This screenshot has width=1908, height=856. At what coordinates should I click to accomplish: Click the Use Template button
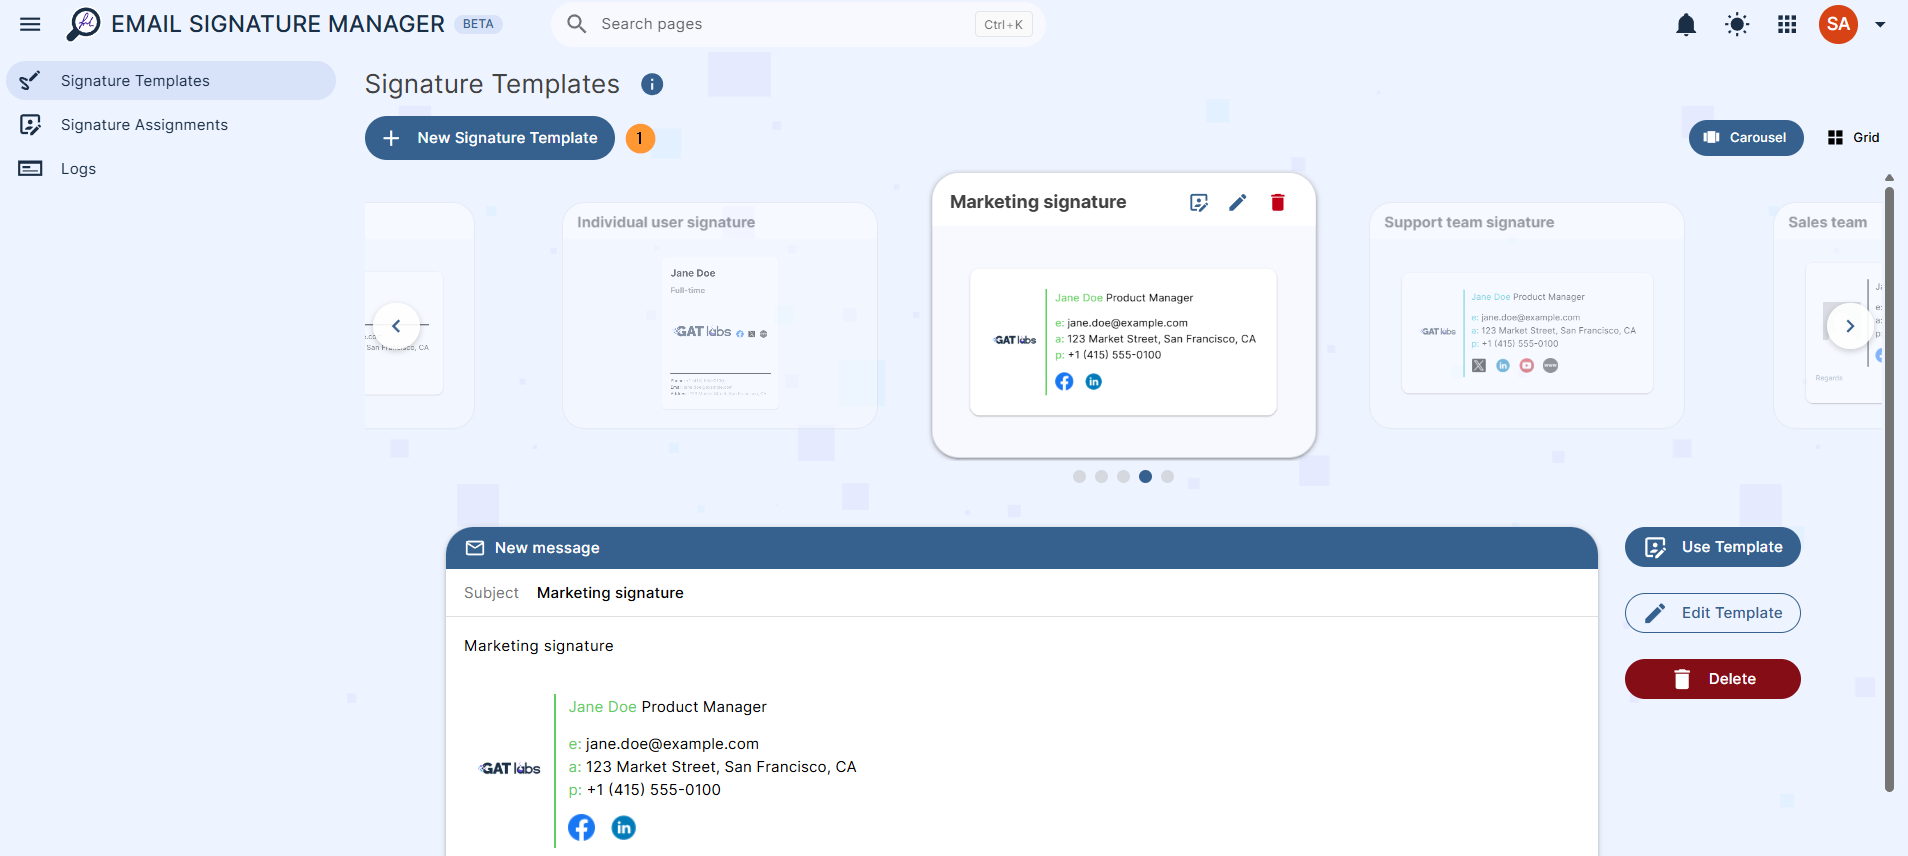click(1713, 547)
